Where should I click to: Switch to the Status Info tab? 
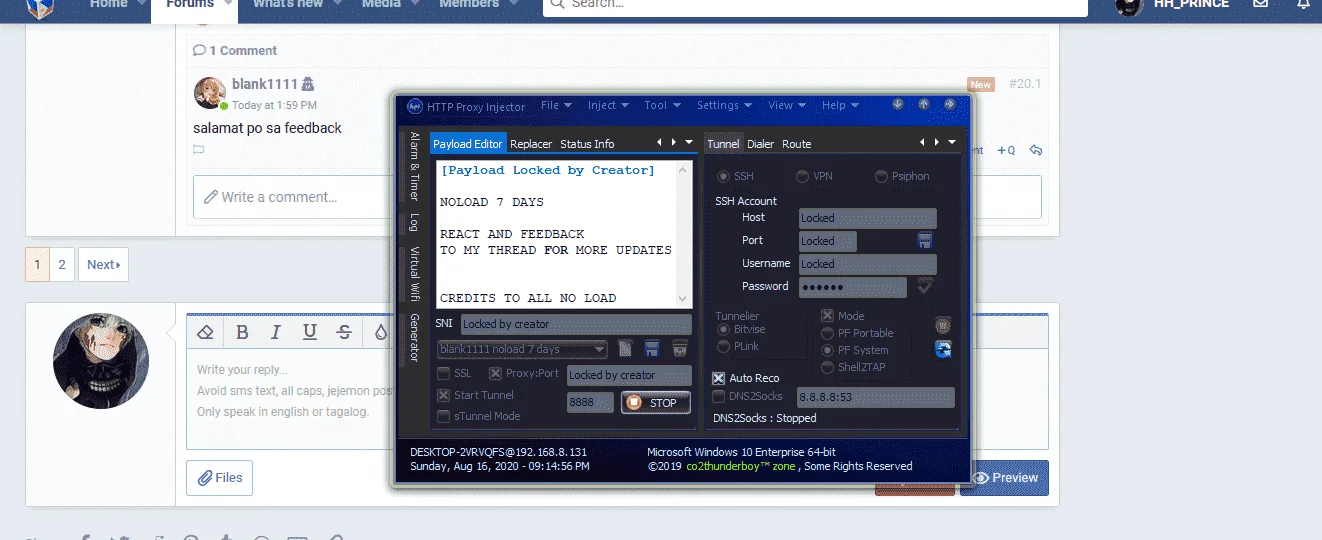tap(587, 144)
